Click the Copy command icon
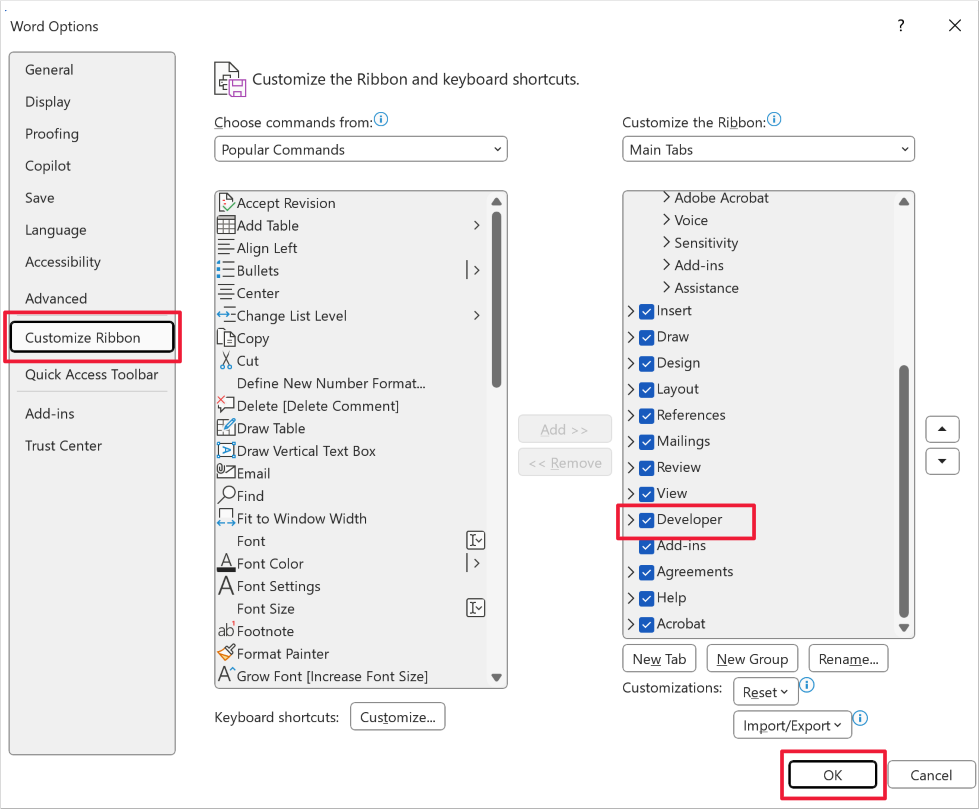Viewport: 979px width, 809px height. pos(225,338)
